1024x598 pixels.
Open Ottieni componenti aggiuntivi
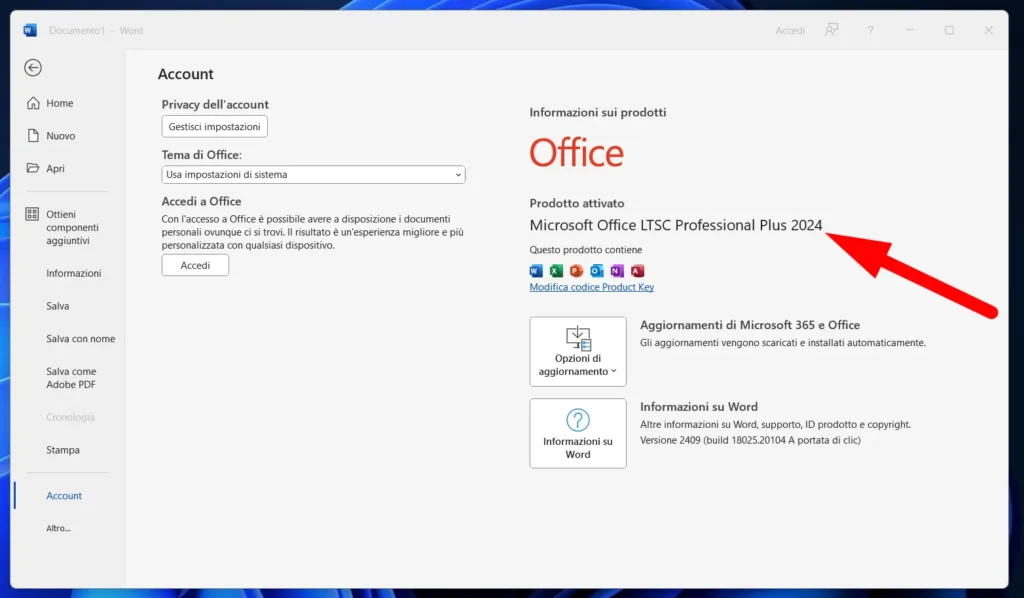click(x=72, y=227)
